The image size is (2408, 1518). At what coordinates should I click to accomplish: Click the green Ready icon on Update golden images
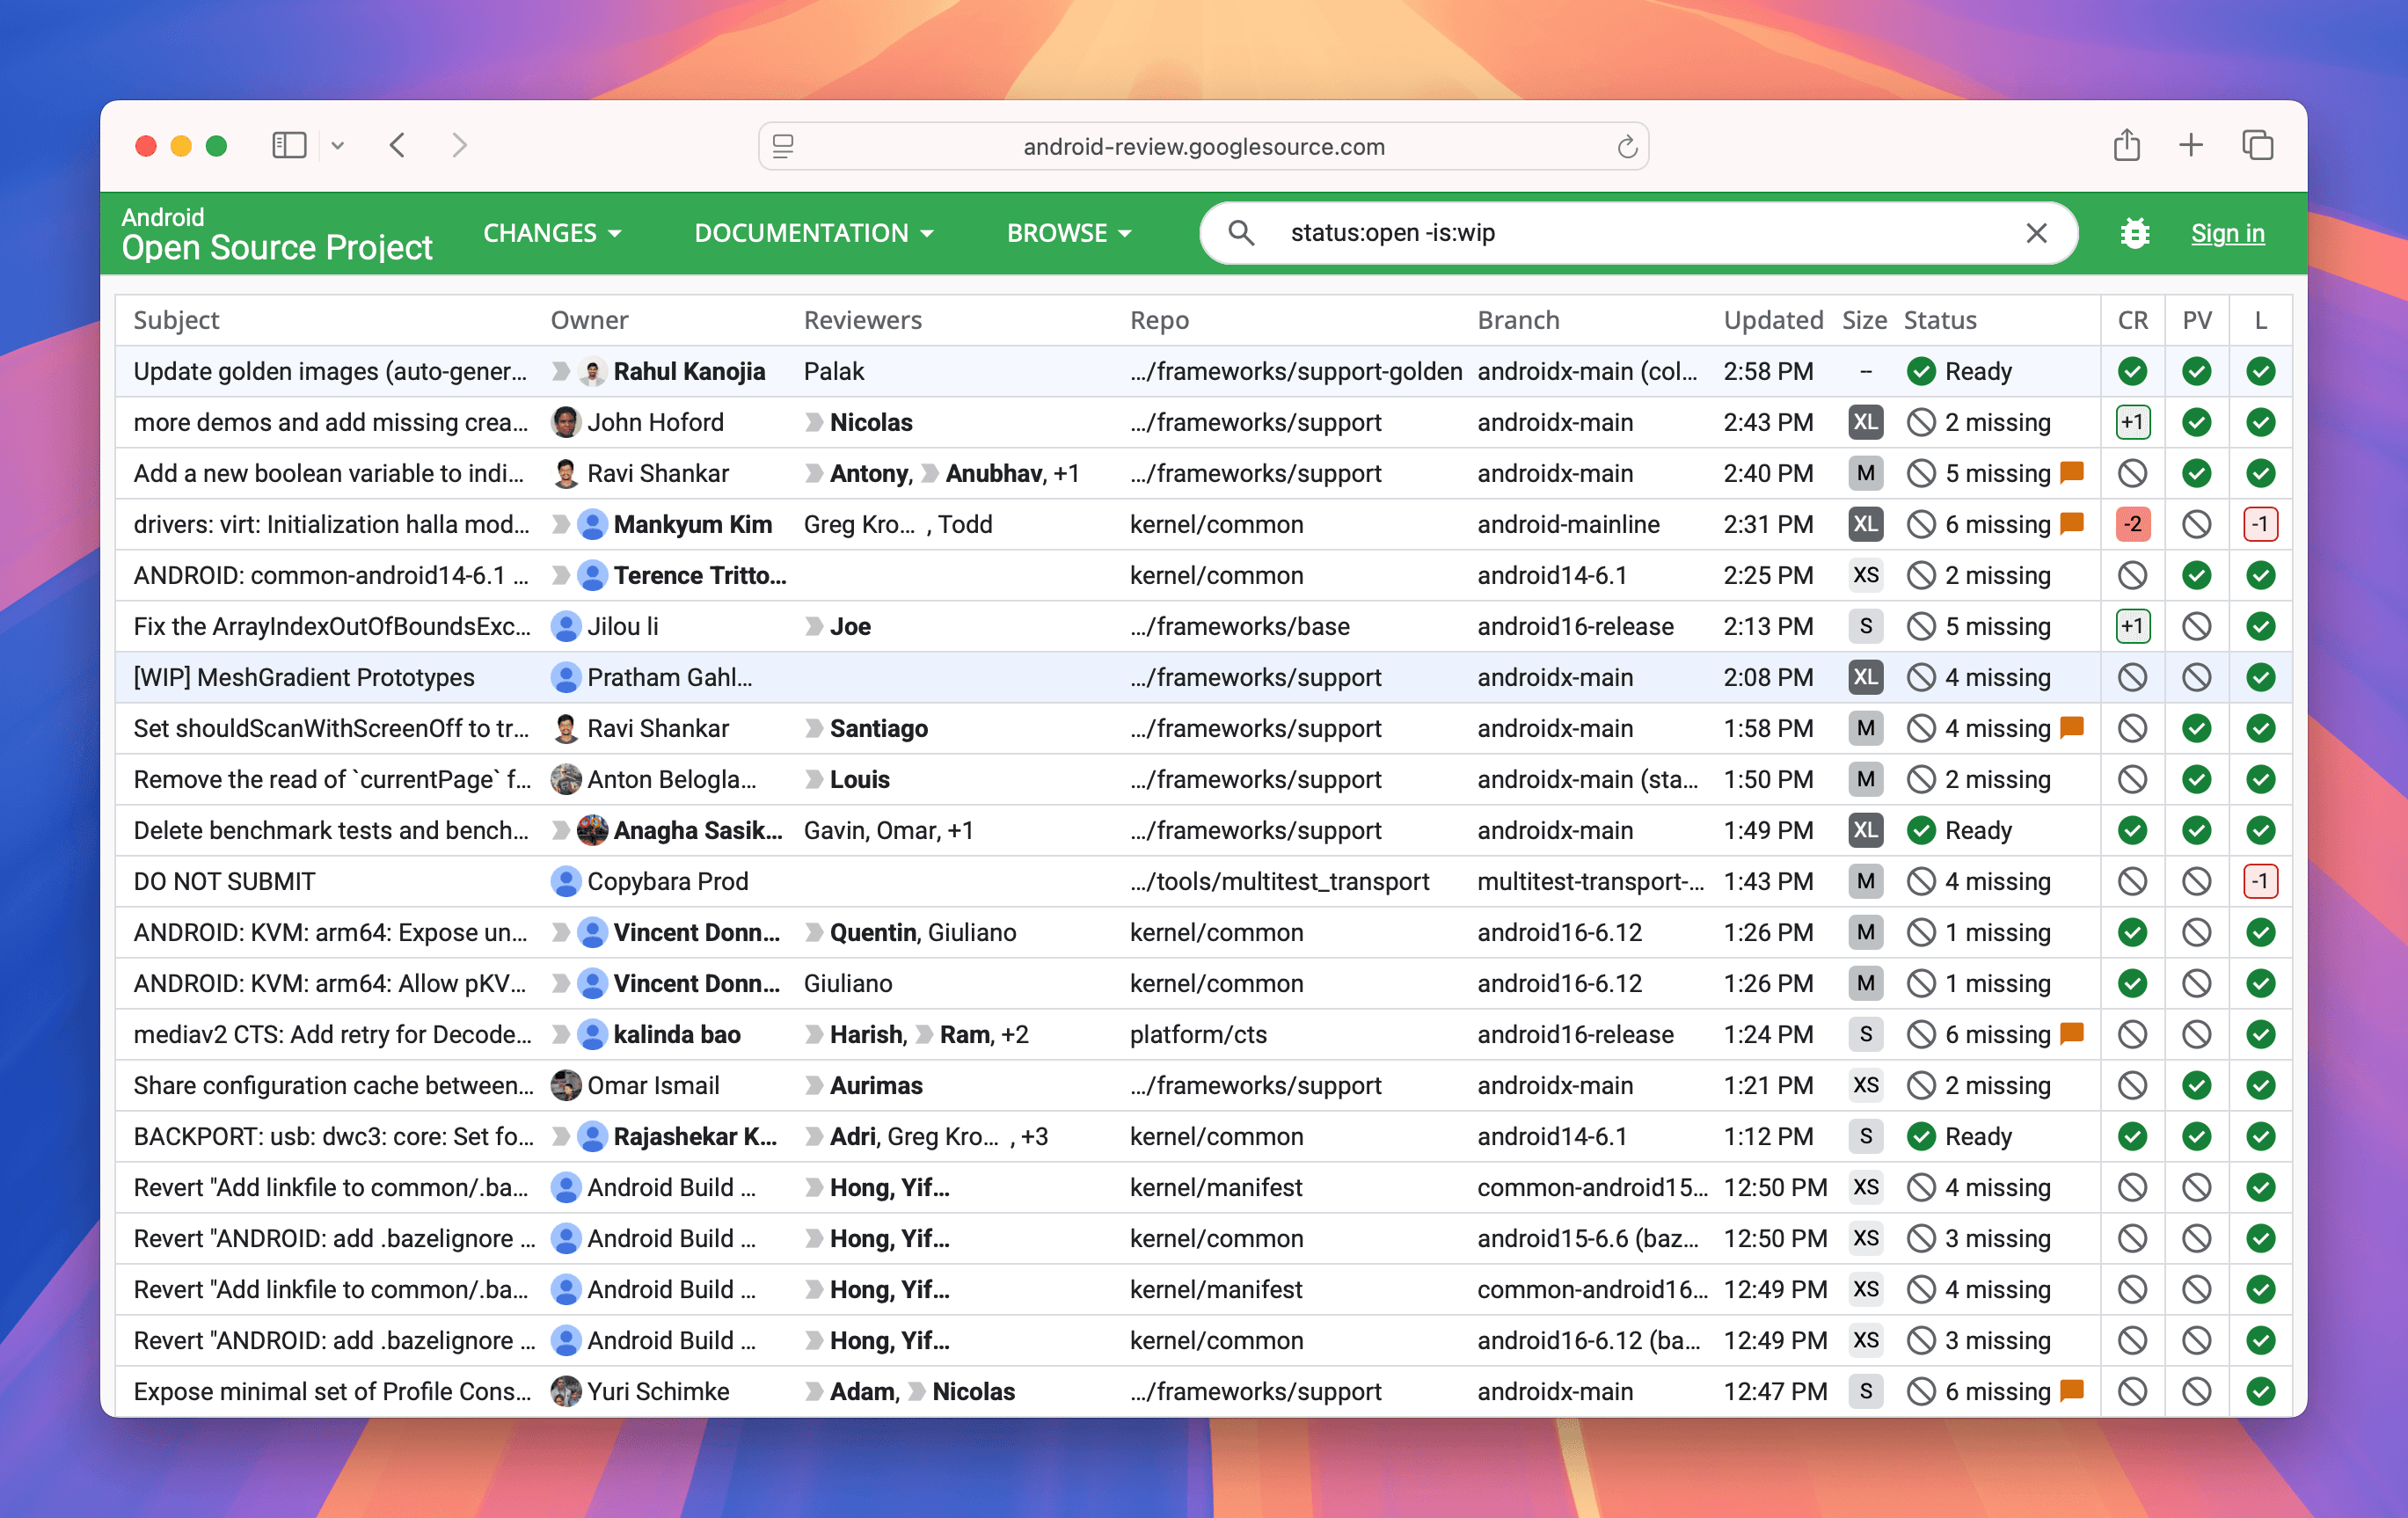coord(1921,371)
